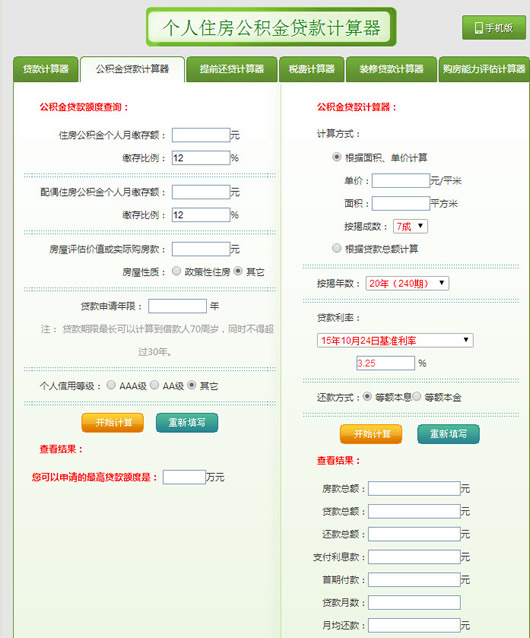
Task: Click right panel 重新填写 reset button
Action: (x=448, y=434)
